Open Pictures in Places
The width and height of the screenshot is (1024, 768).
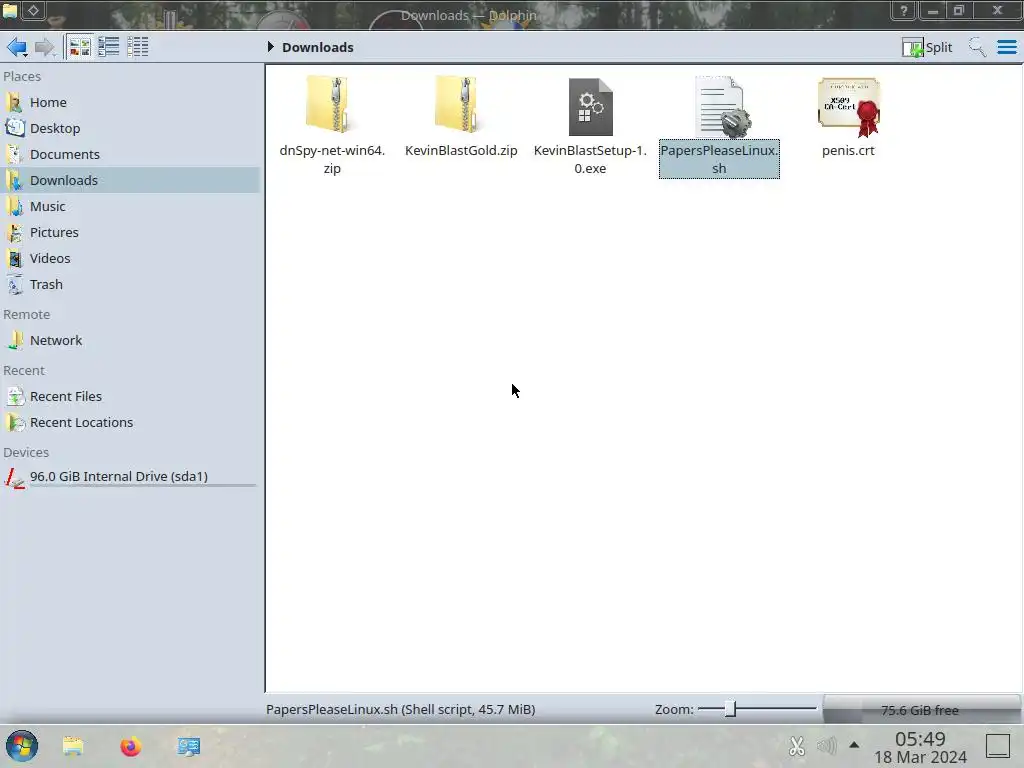coord(131,232)
